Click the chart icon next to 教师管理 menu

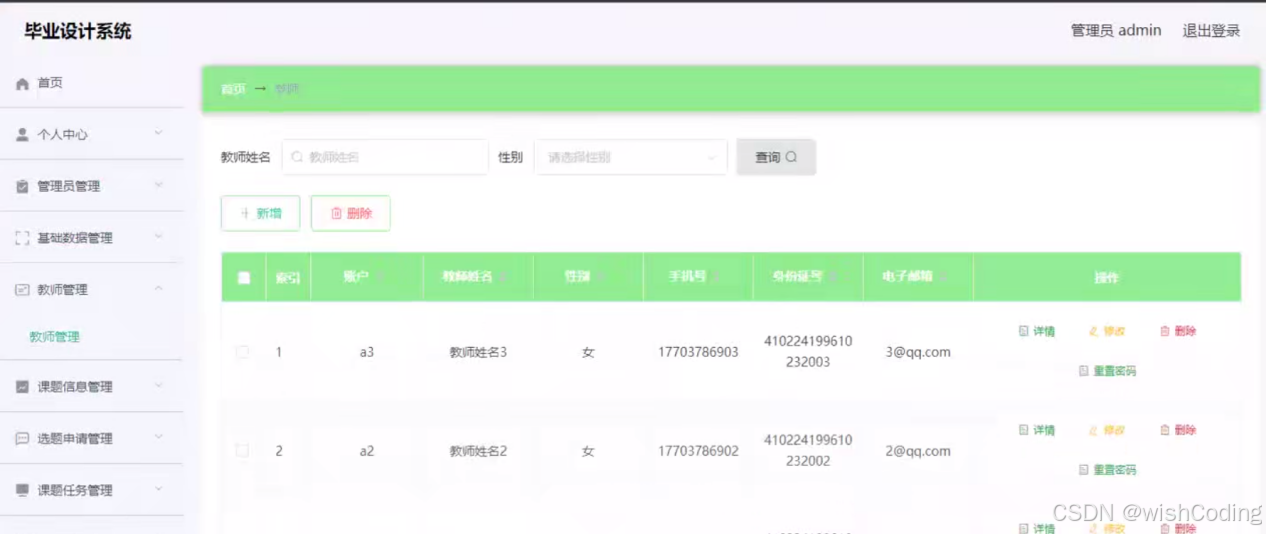coord(22,290)
